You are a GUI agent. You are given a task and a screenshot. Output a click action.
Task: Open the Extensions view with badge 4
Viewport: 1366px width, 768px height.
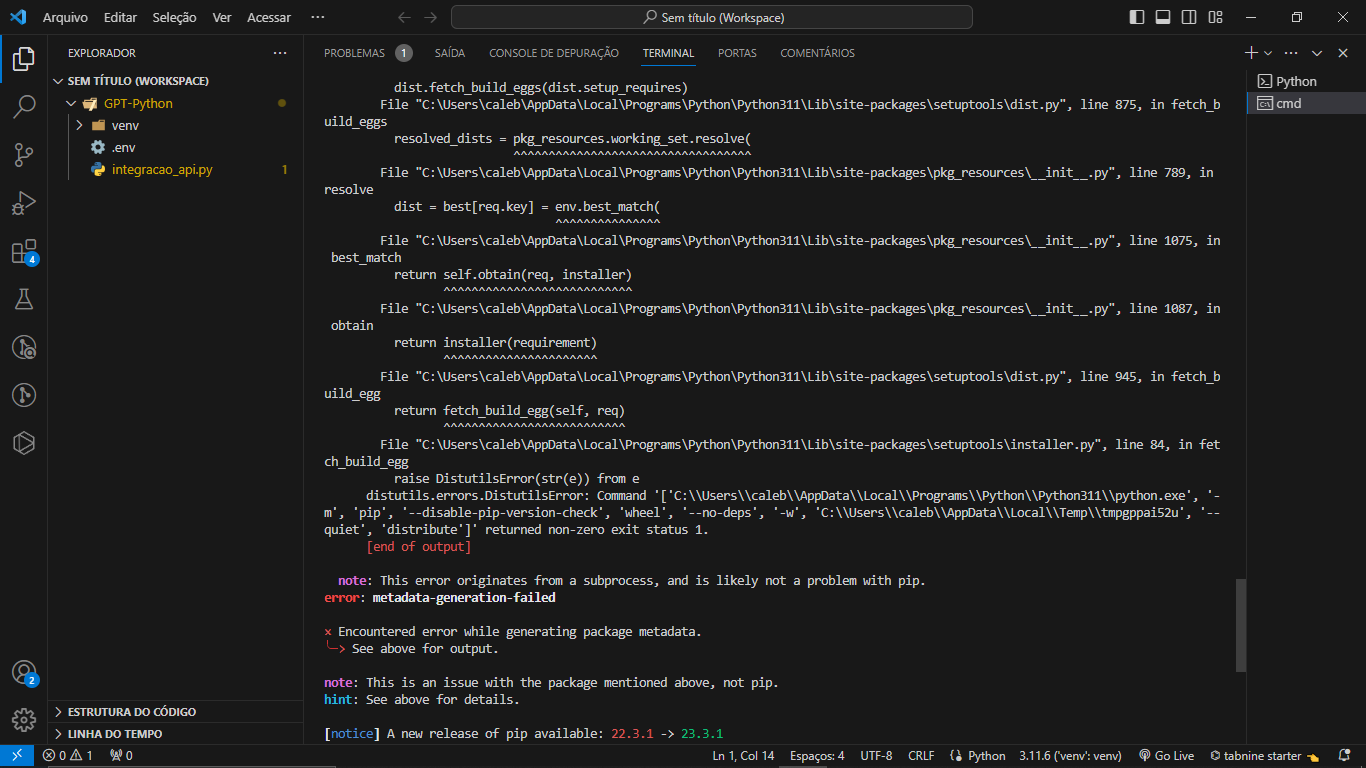24,251
